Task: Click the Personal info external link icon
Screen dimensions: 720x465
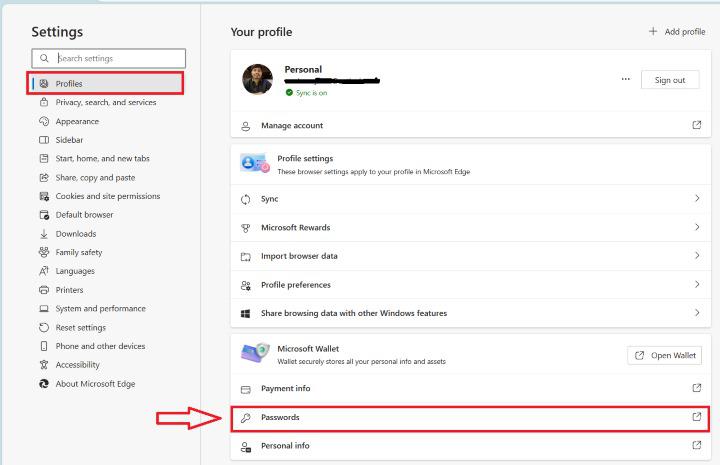Action: click(697, 445)
